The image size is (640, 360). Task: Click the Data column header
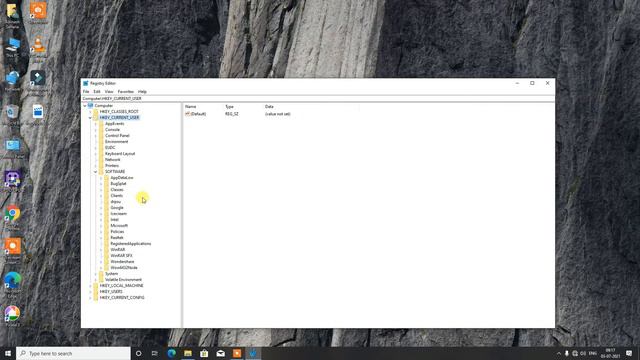269,107
